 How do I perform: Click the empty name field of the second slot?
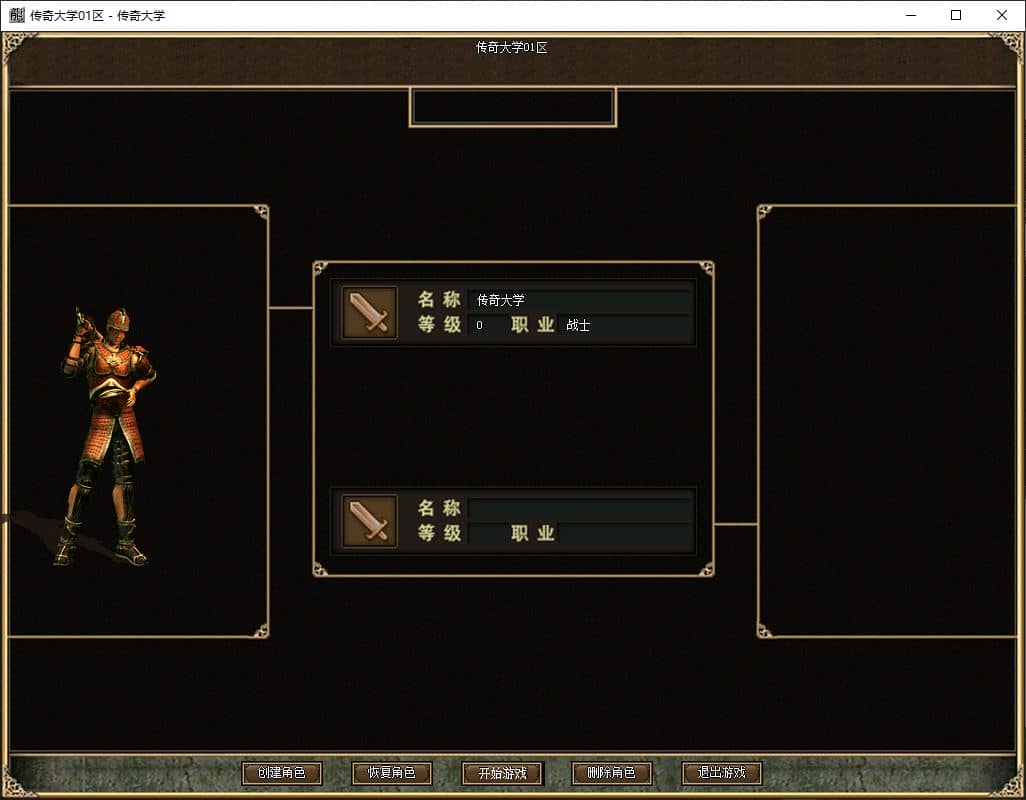580,508
